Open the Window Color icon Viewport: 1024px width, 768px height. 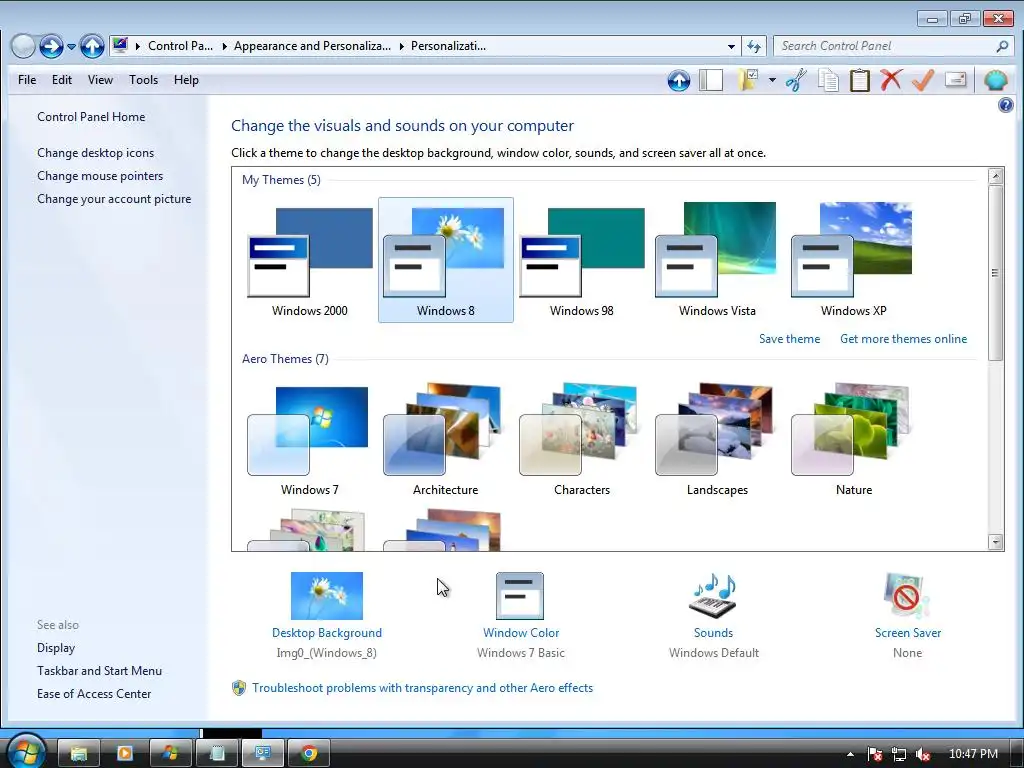click(520, 596)
